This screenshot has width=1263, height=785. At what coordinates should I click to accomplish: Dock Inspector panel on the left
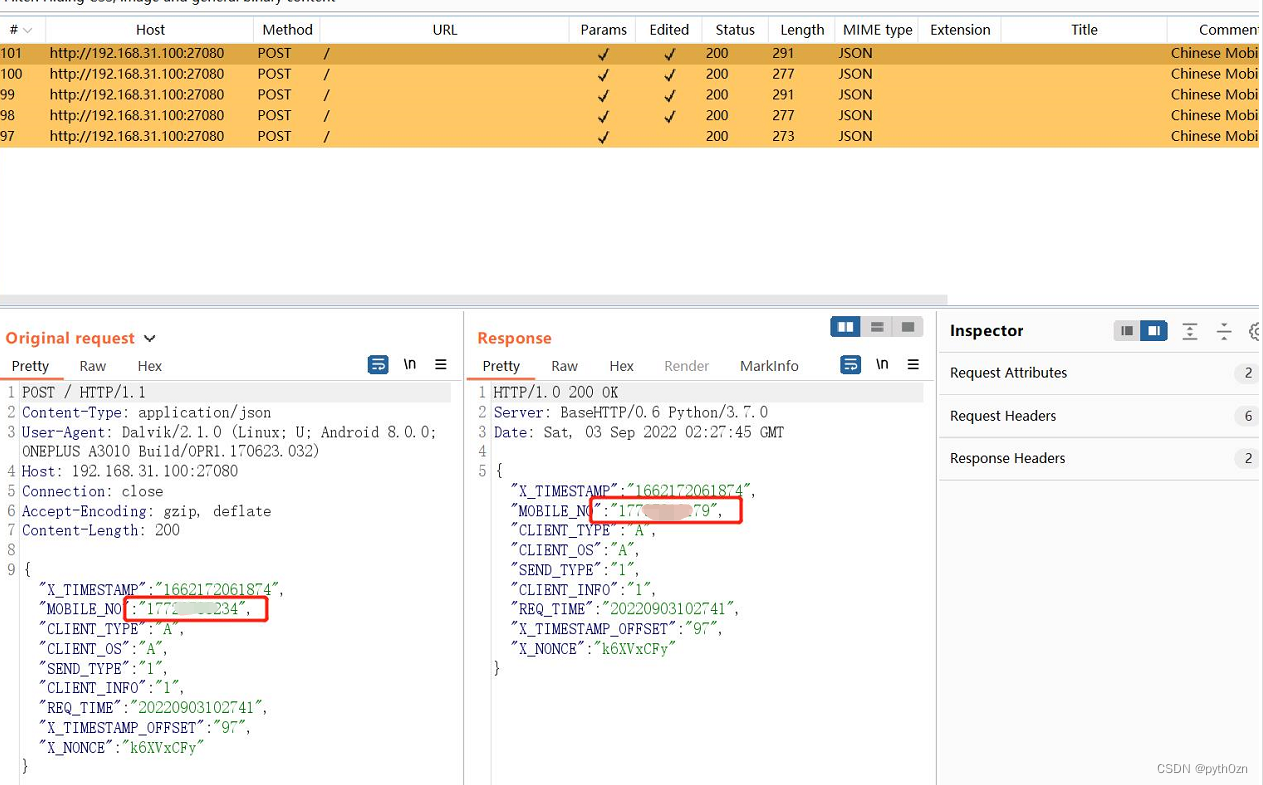(1127, 331)
